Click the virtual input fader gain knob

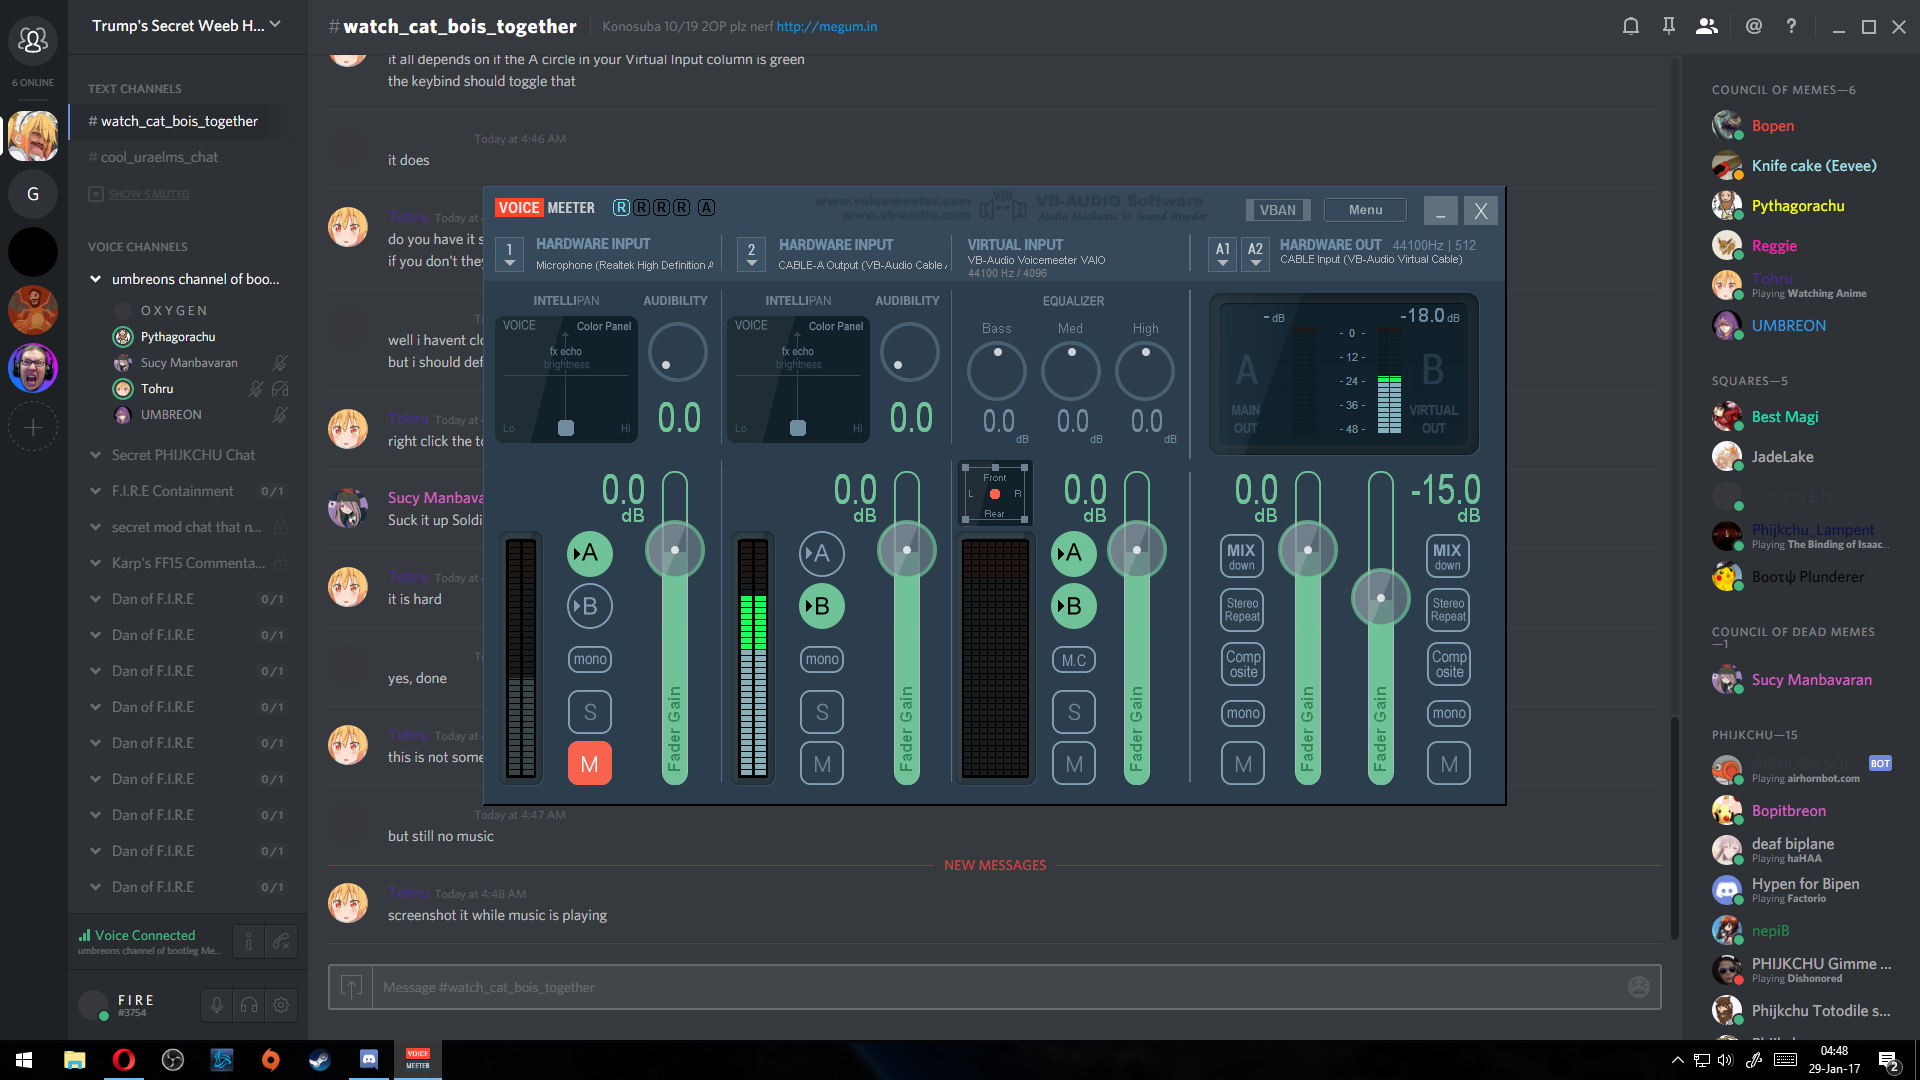tap(1137, 550)
